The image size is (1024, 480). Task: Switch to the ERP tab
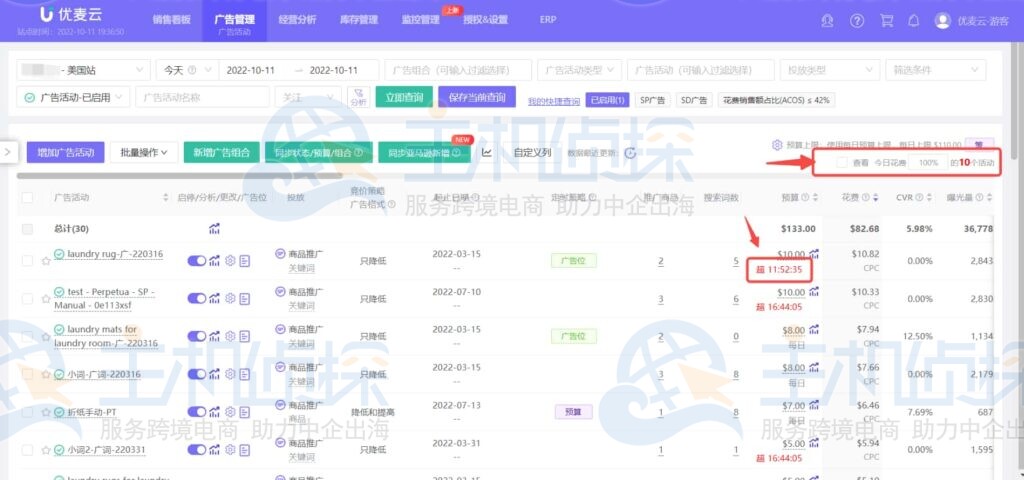click(548, 20)
